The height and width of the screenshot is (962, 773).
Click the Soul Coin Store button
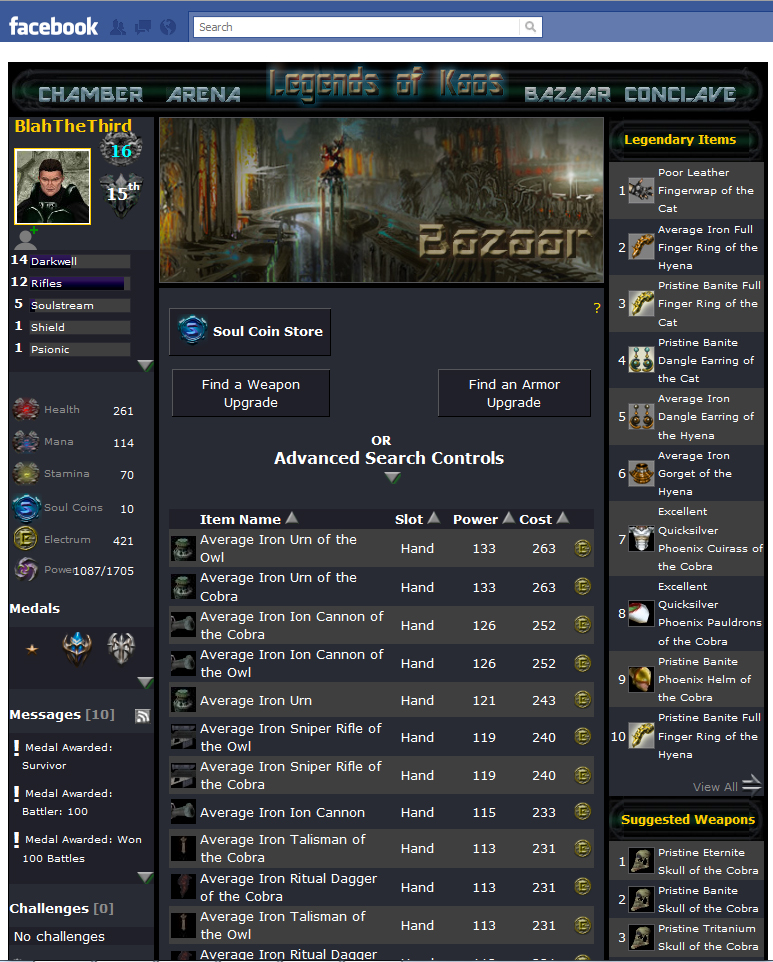click(250, 332)
